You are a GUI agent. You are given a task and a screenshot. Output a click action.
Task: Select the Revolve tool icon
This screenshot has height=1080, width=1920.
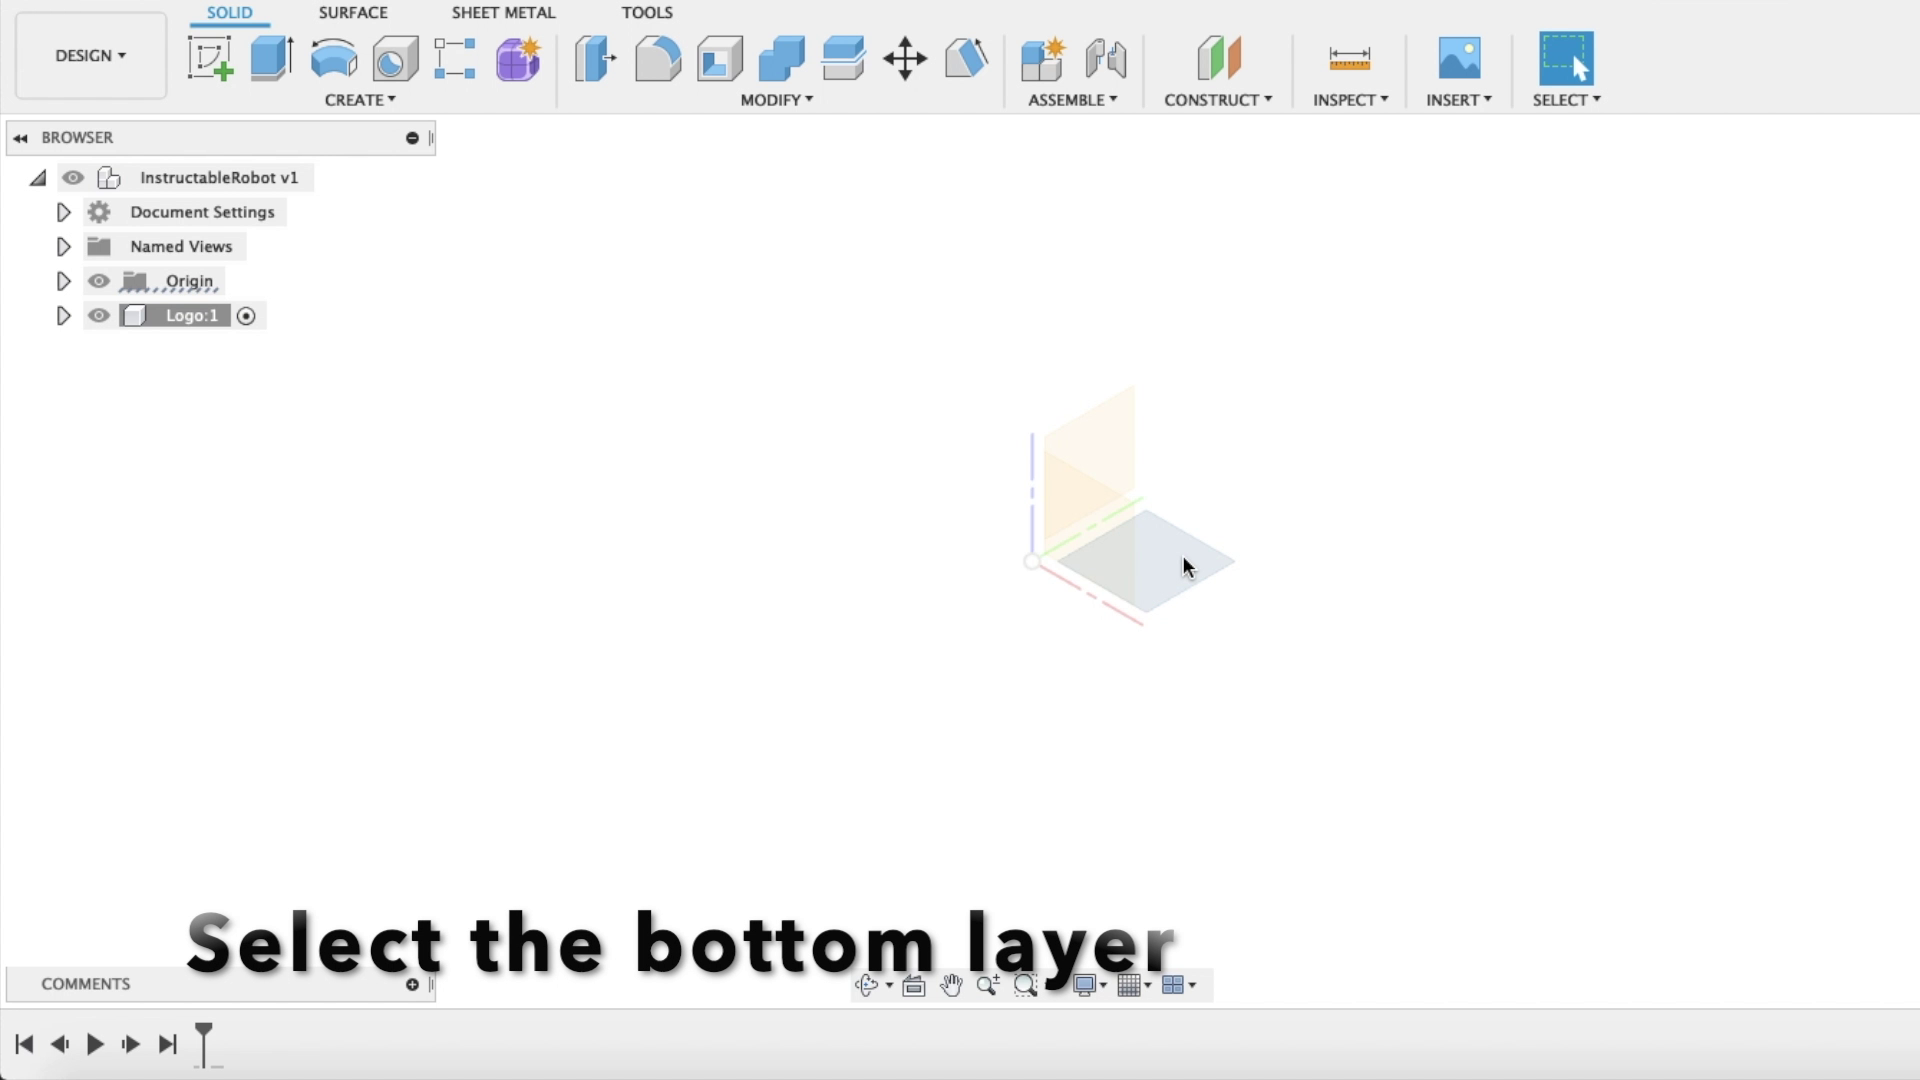[x=333, y=58]
